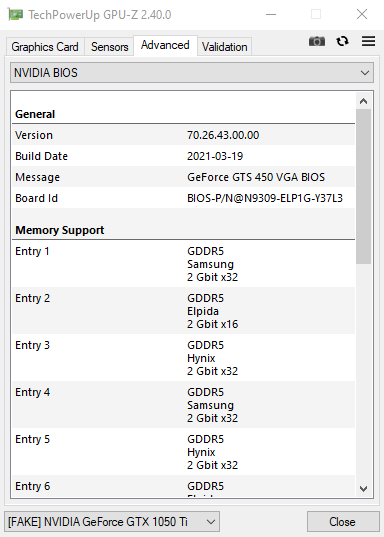
Task: Click the scrollbar up arrow
Action: (x=363, y=101)
